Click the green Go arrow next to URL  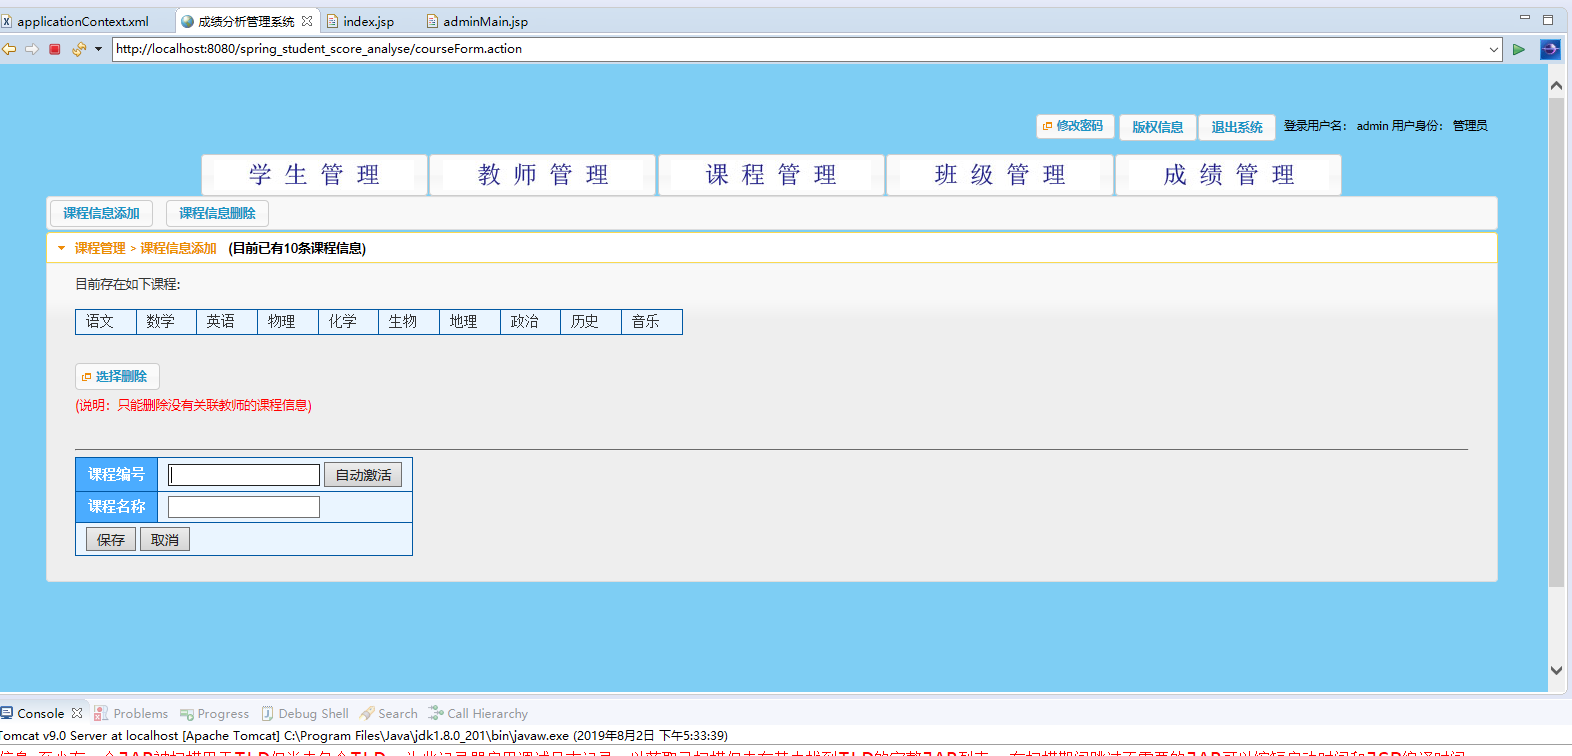[1519, 49]
